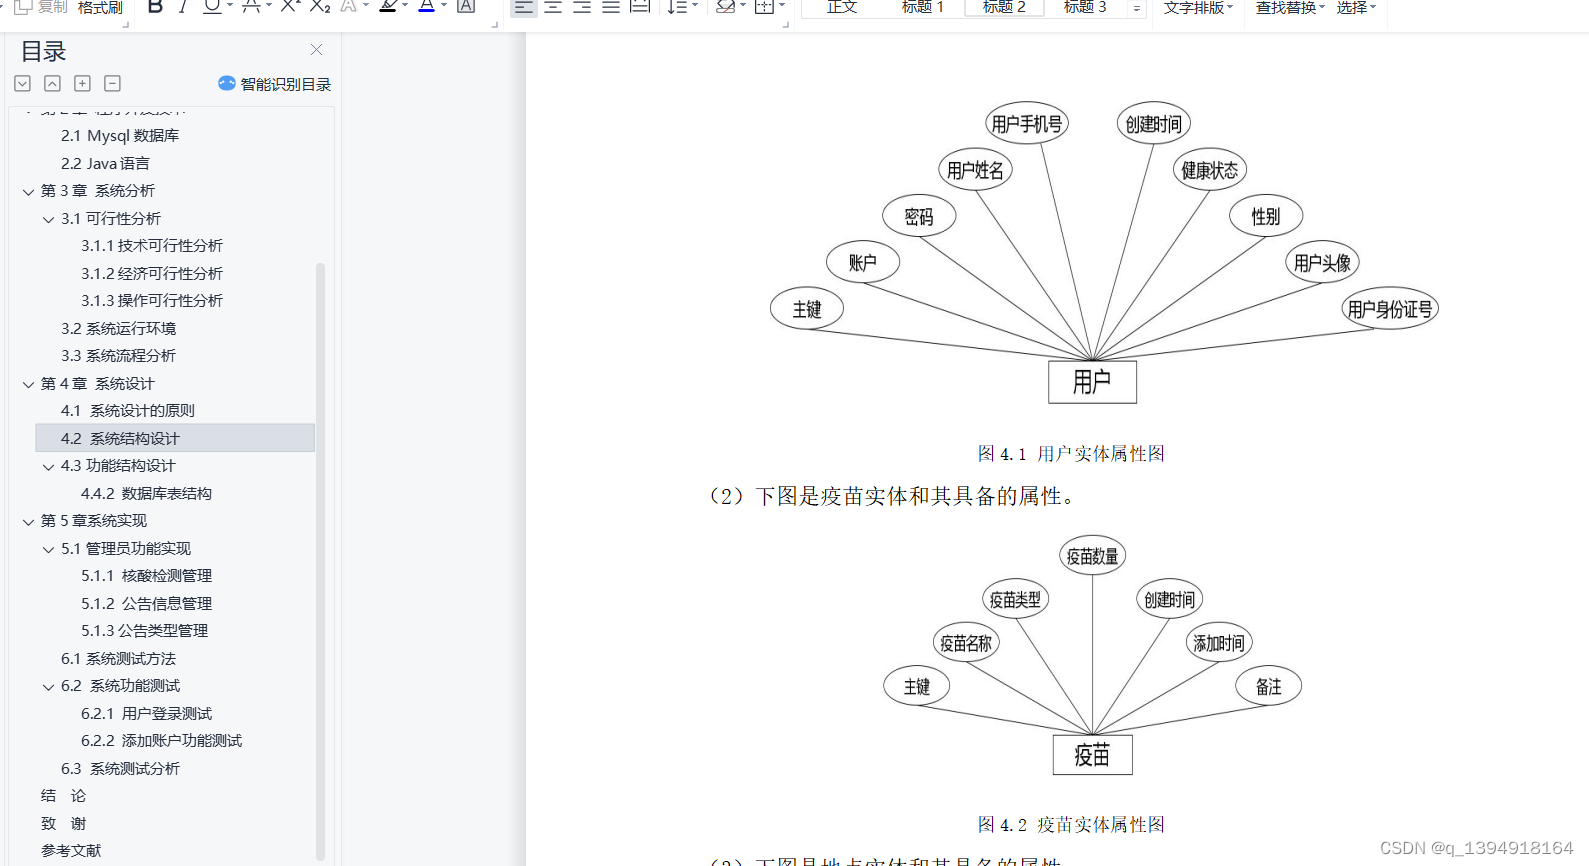This screenshot has width=1589, height=866.
Task: Open the paragraph settings dialog launcher
Action: pyautogui.click(x=785, y=23)
